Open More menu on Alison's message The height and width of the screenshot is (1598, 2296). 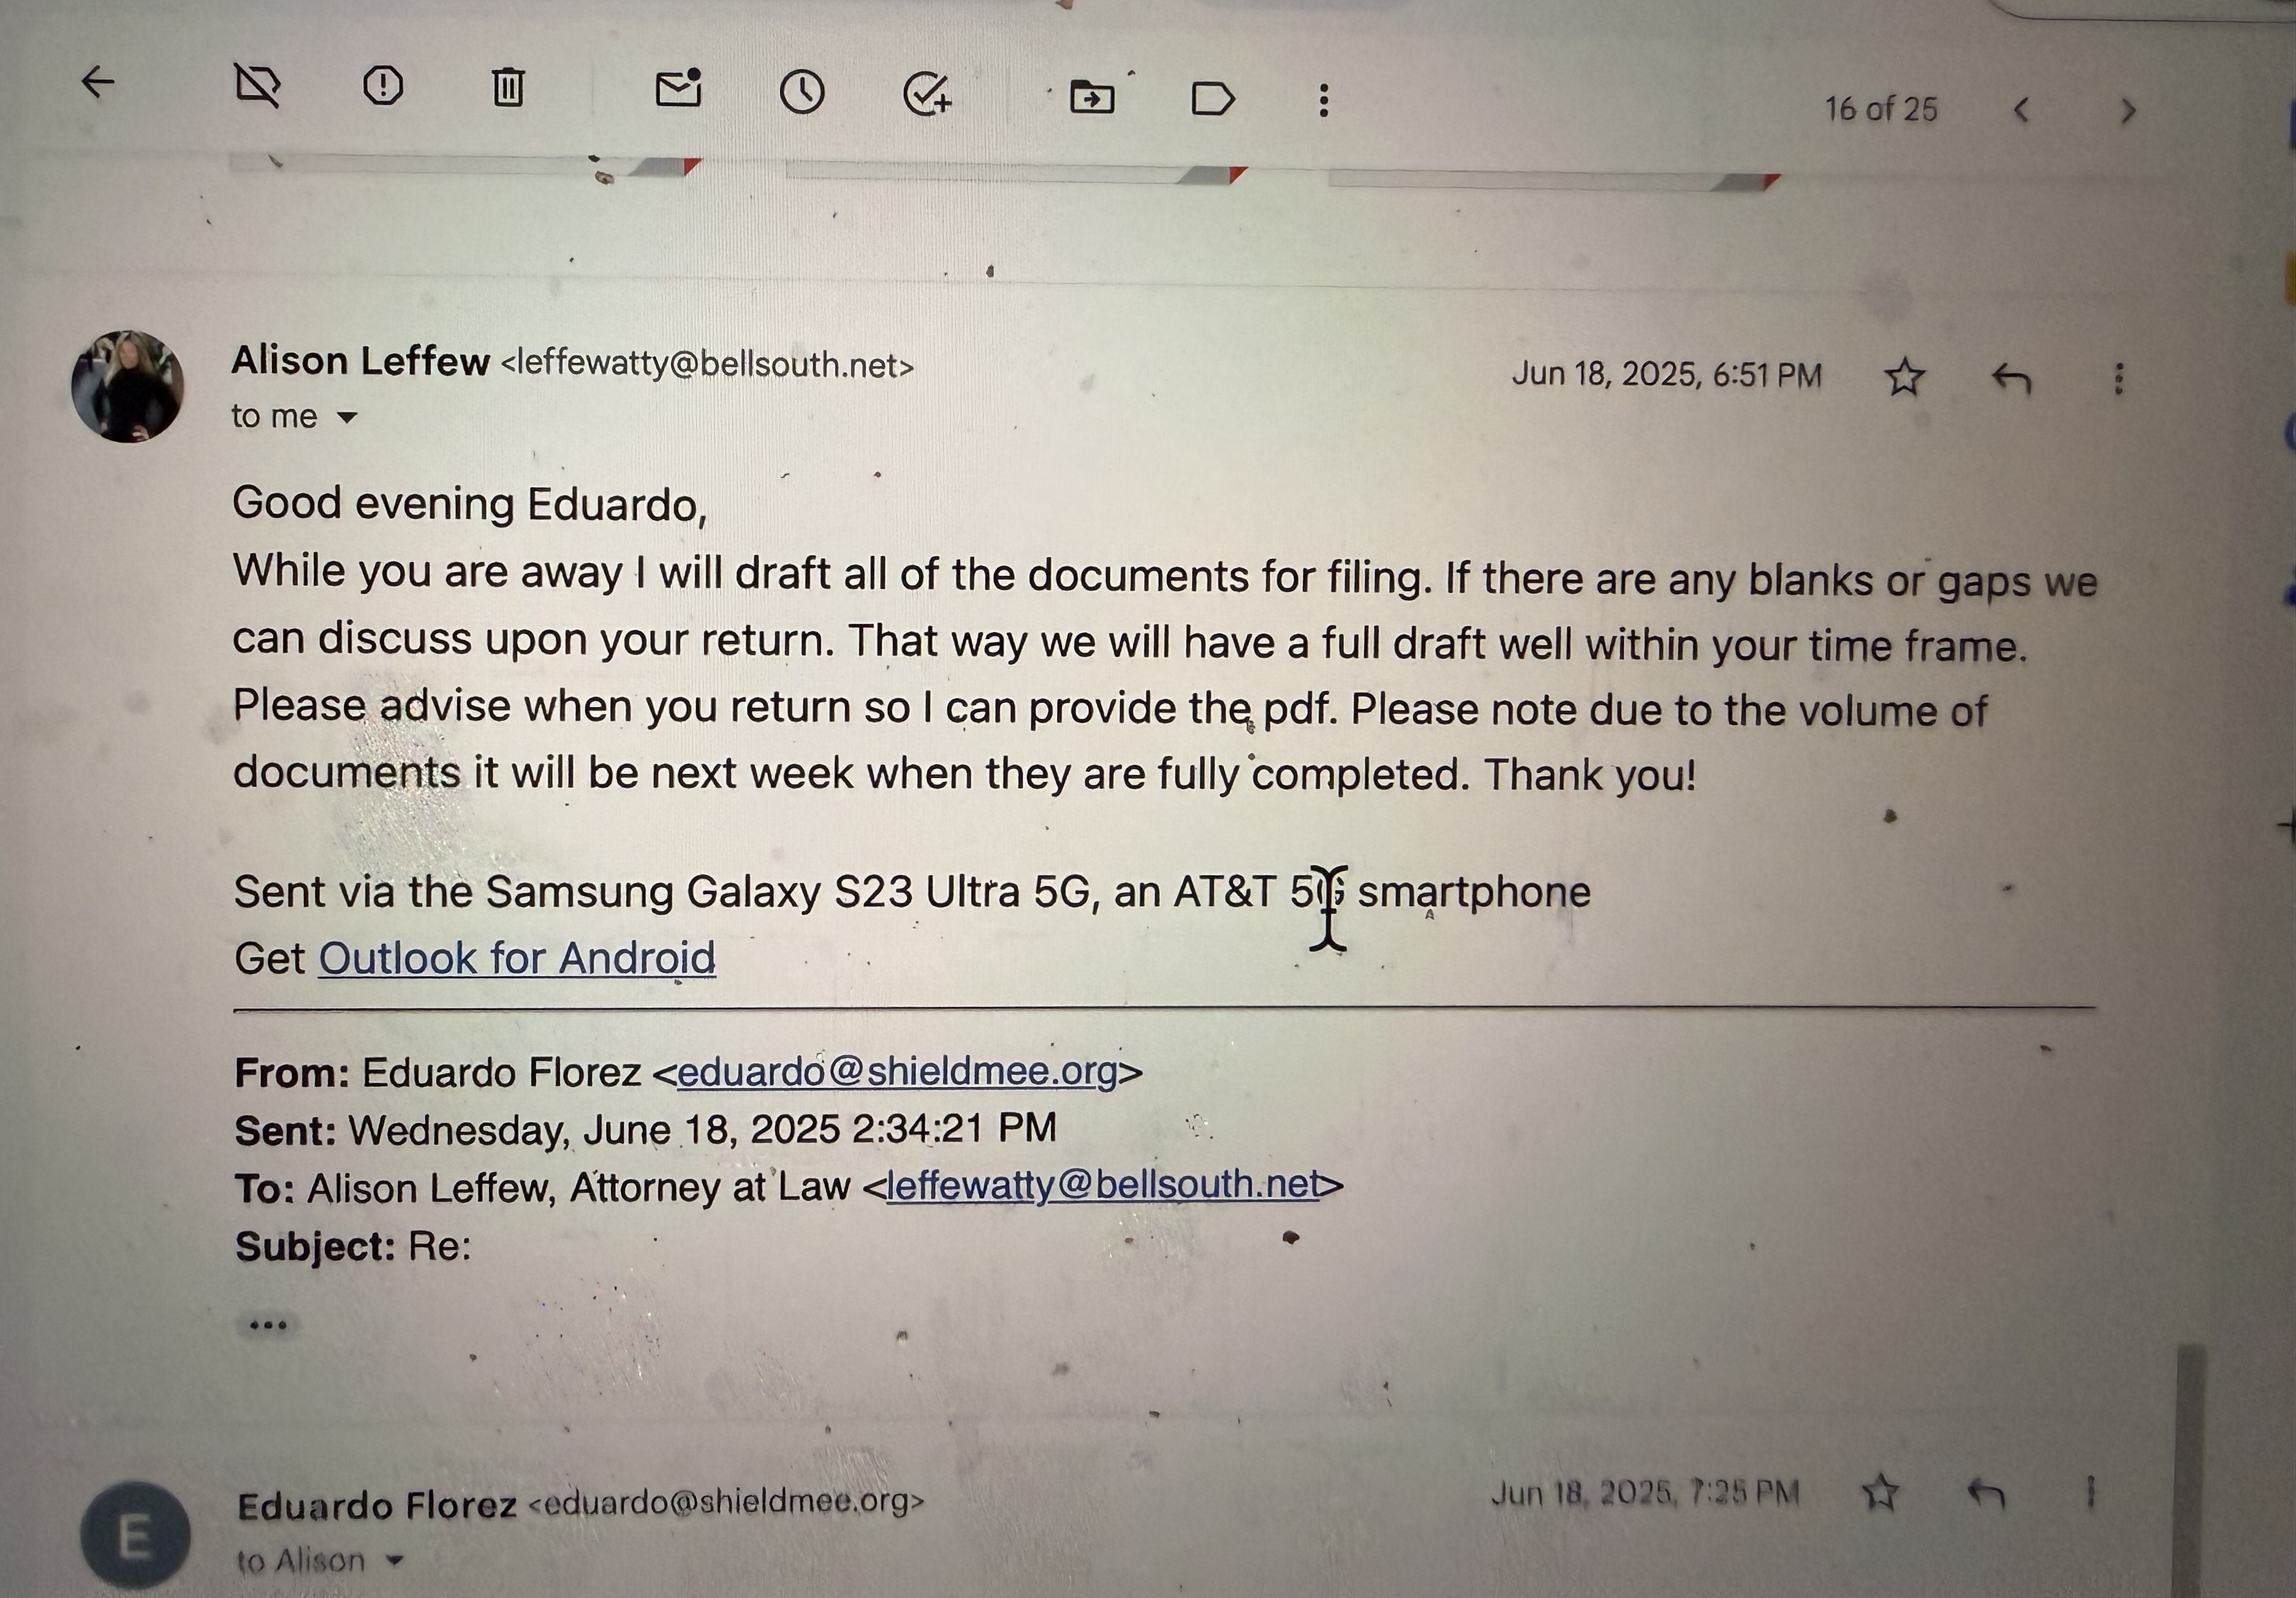tap(2118, 378)
